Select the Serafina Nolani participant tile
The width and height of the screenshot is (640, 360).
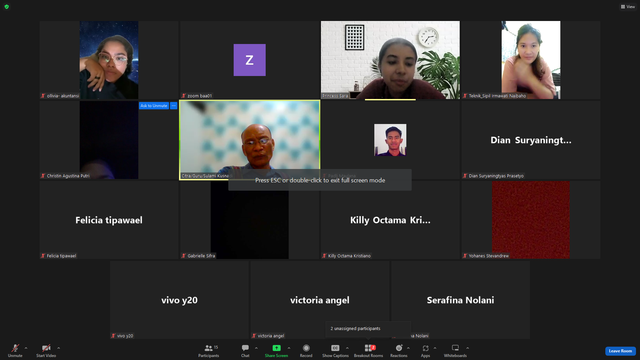tap(460, 300)
